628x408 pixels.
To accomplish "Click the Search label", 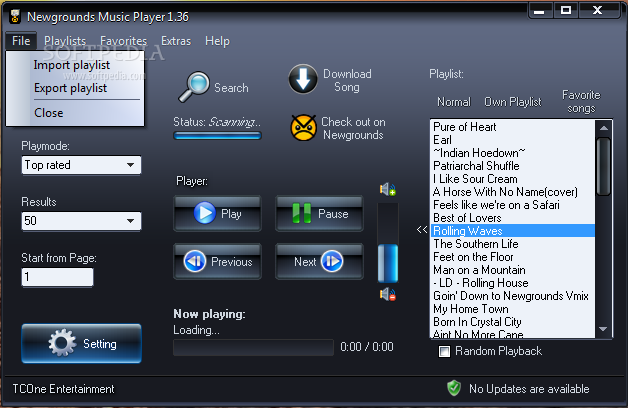I will coord(231,88).
